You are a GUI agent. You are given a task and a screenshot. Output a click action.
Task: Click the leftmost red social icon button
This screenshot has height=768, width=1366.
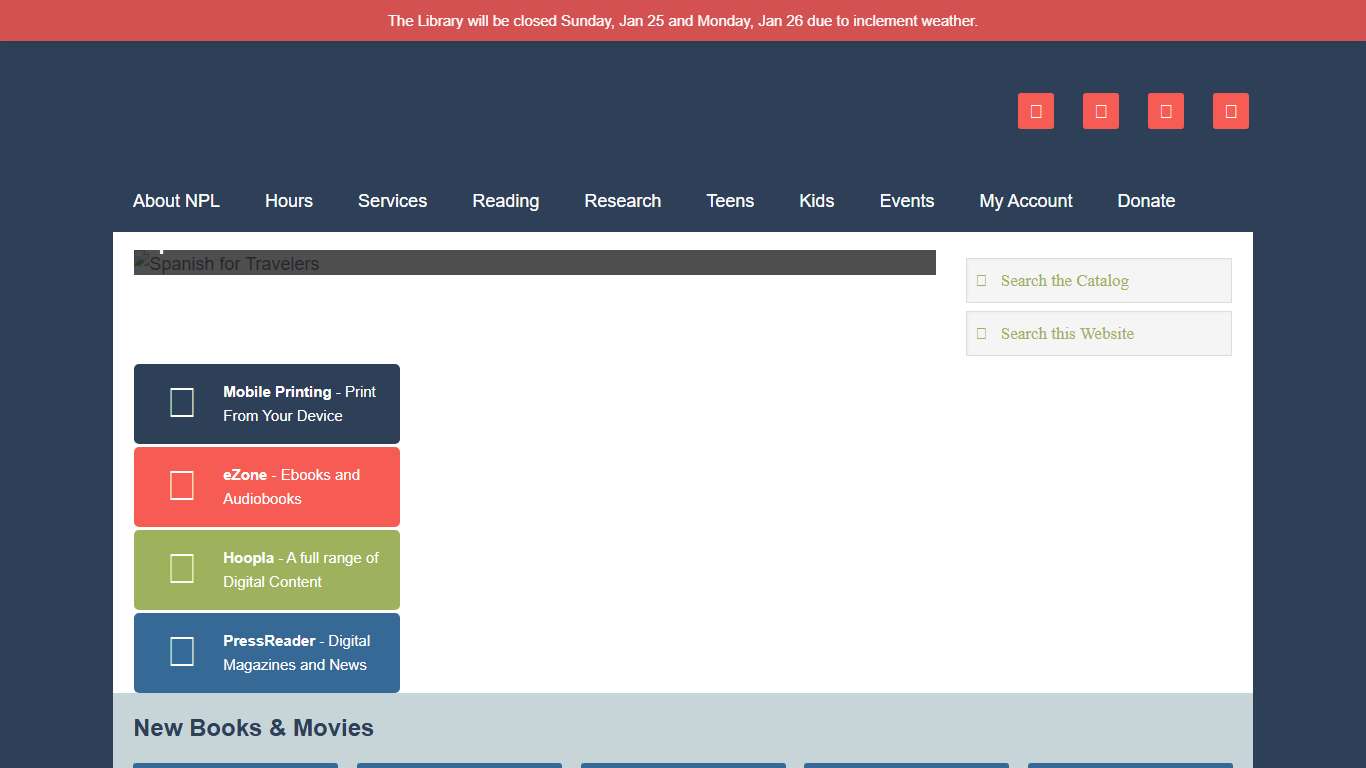click(x=1036, y=111)
